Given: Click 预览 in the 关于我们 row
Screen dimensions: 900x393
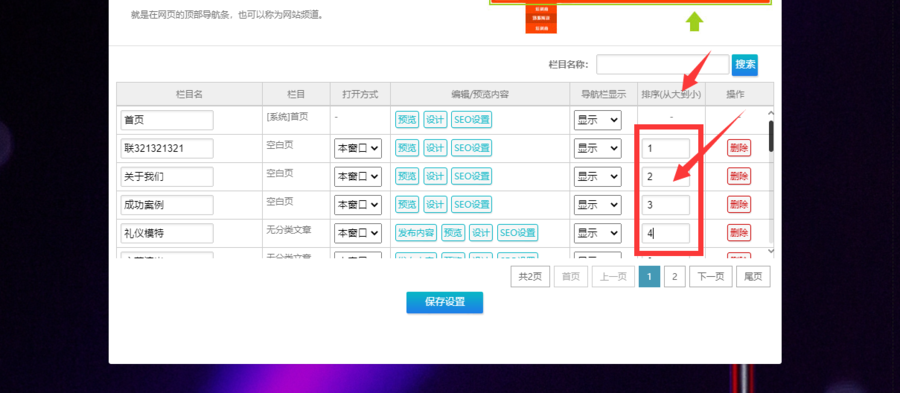Looking at the screenshot, I should point(407,176).
